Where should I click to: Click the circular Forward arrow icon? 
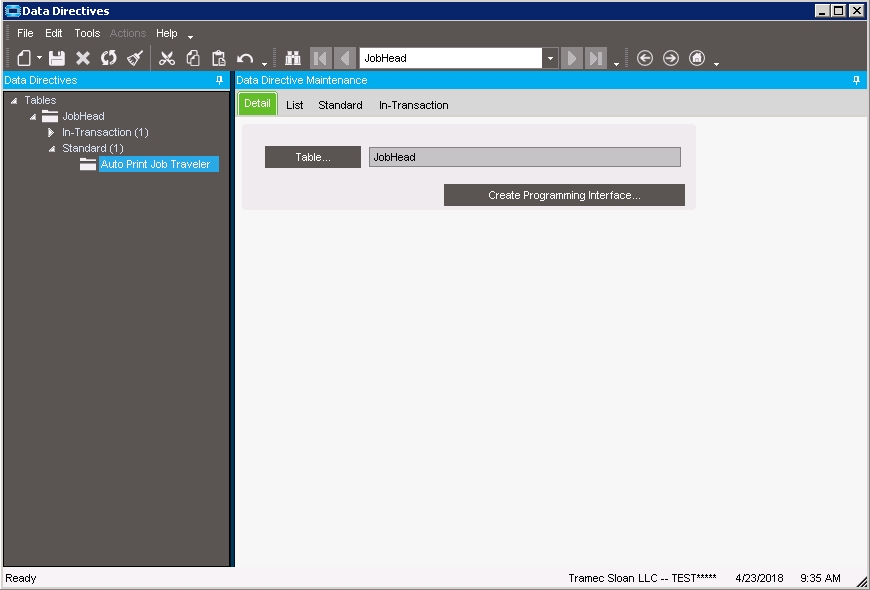[670, 58]
